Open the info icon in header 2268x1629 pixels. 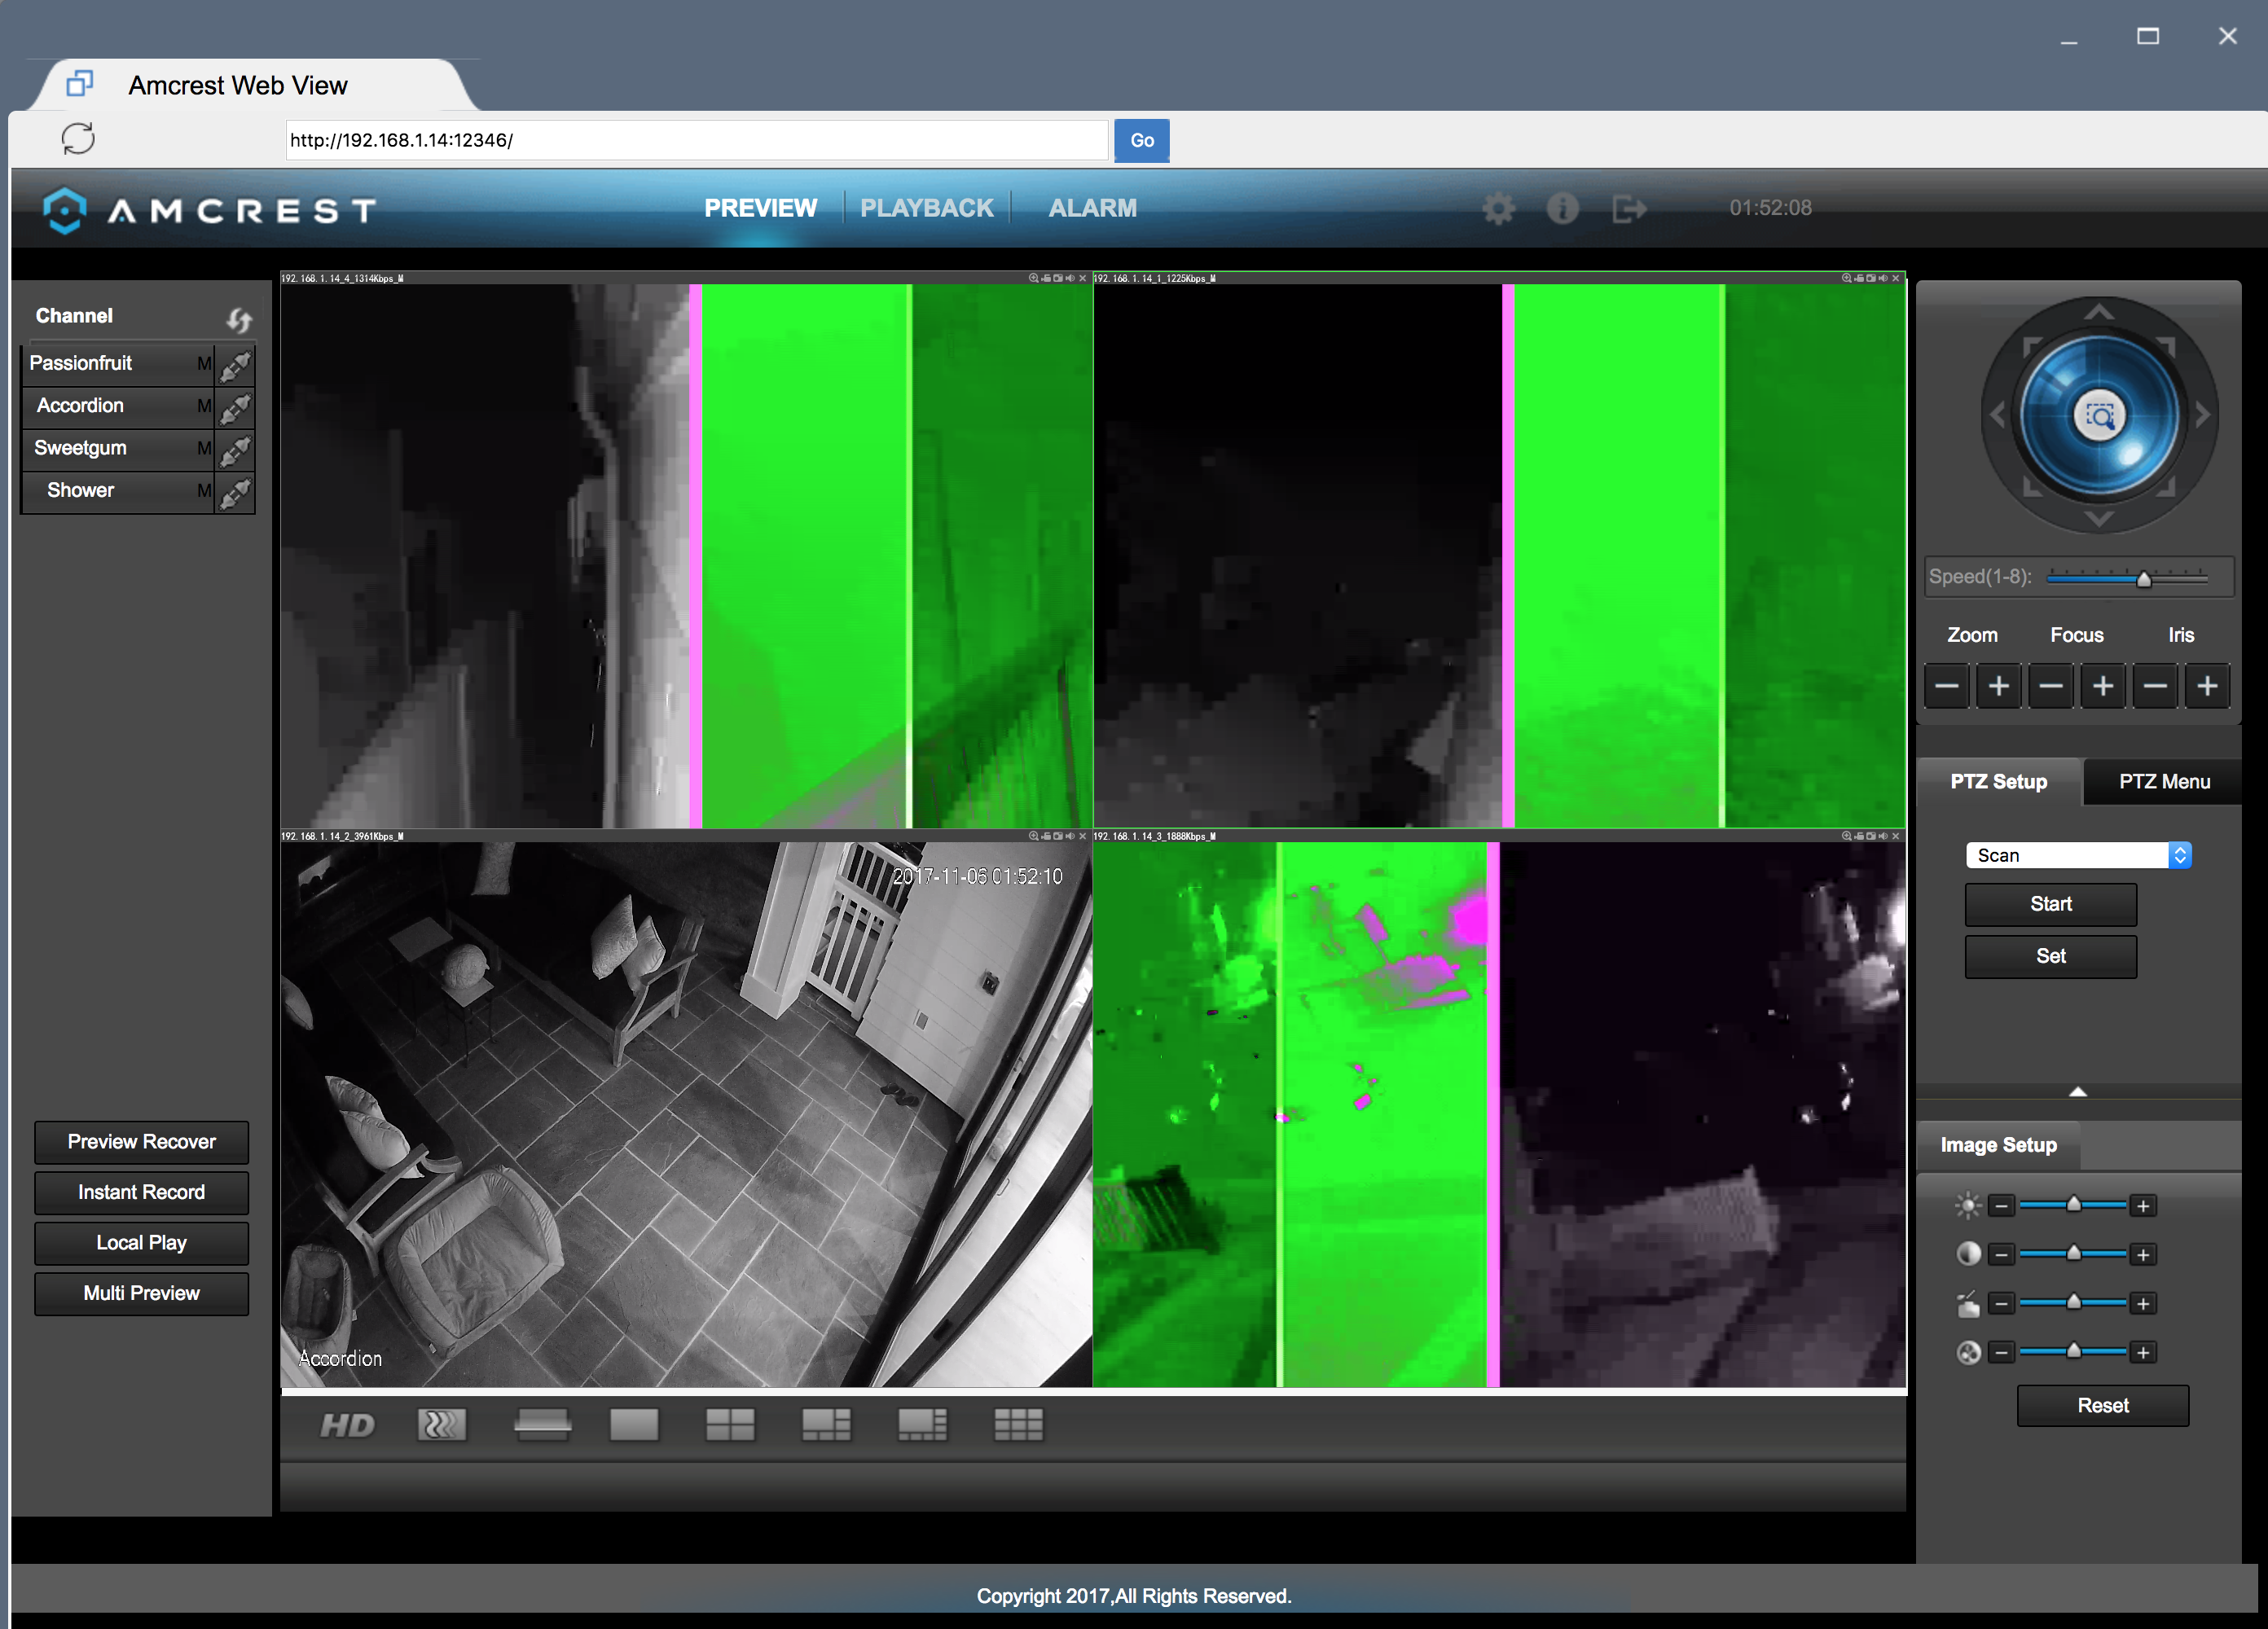pos(1563,208)
